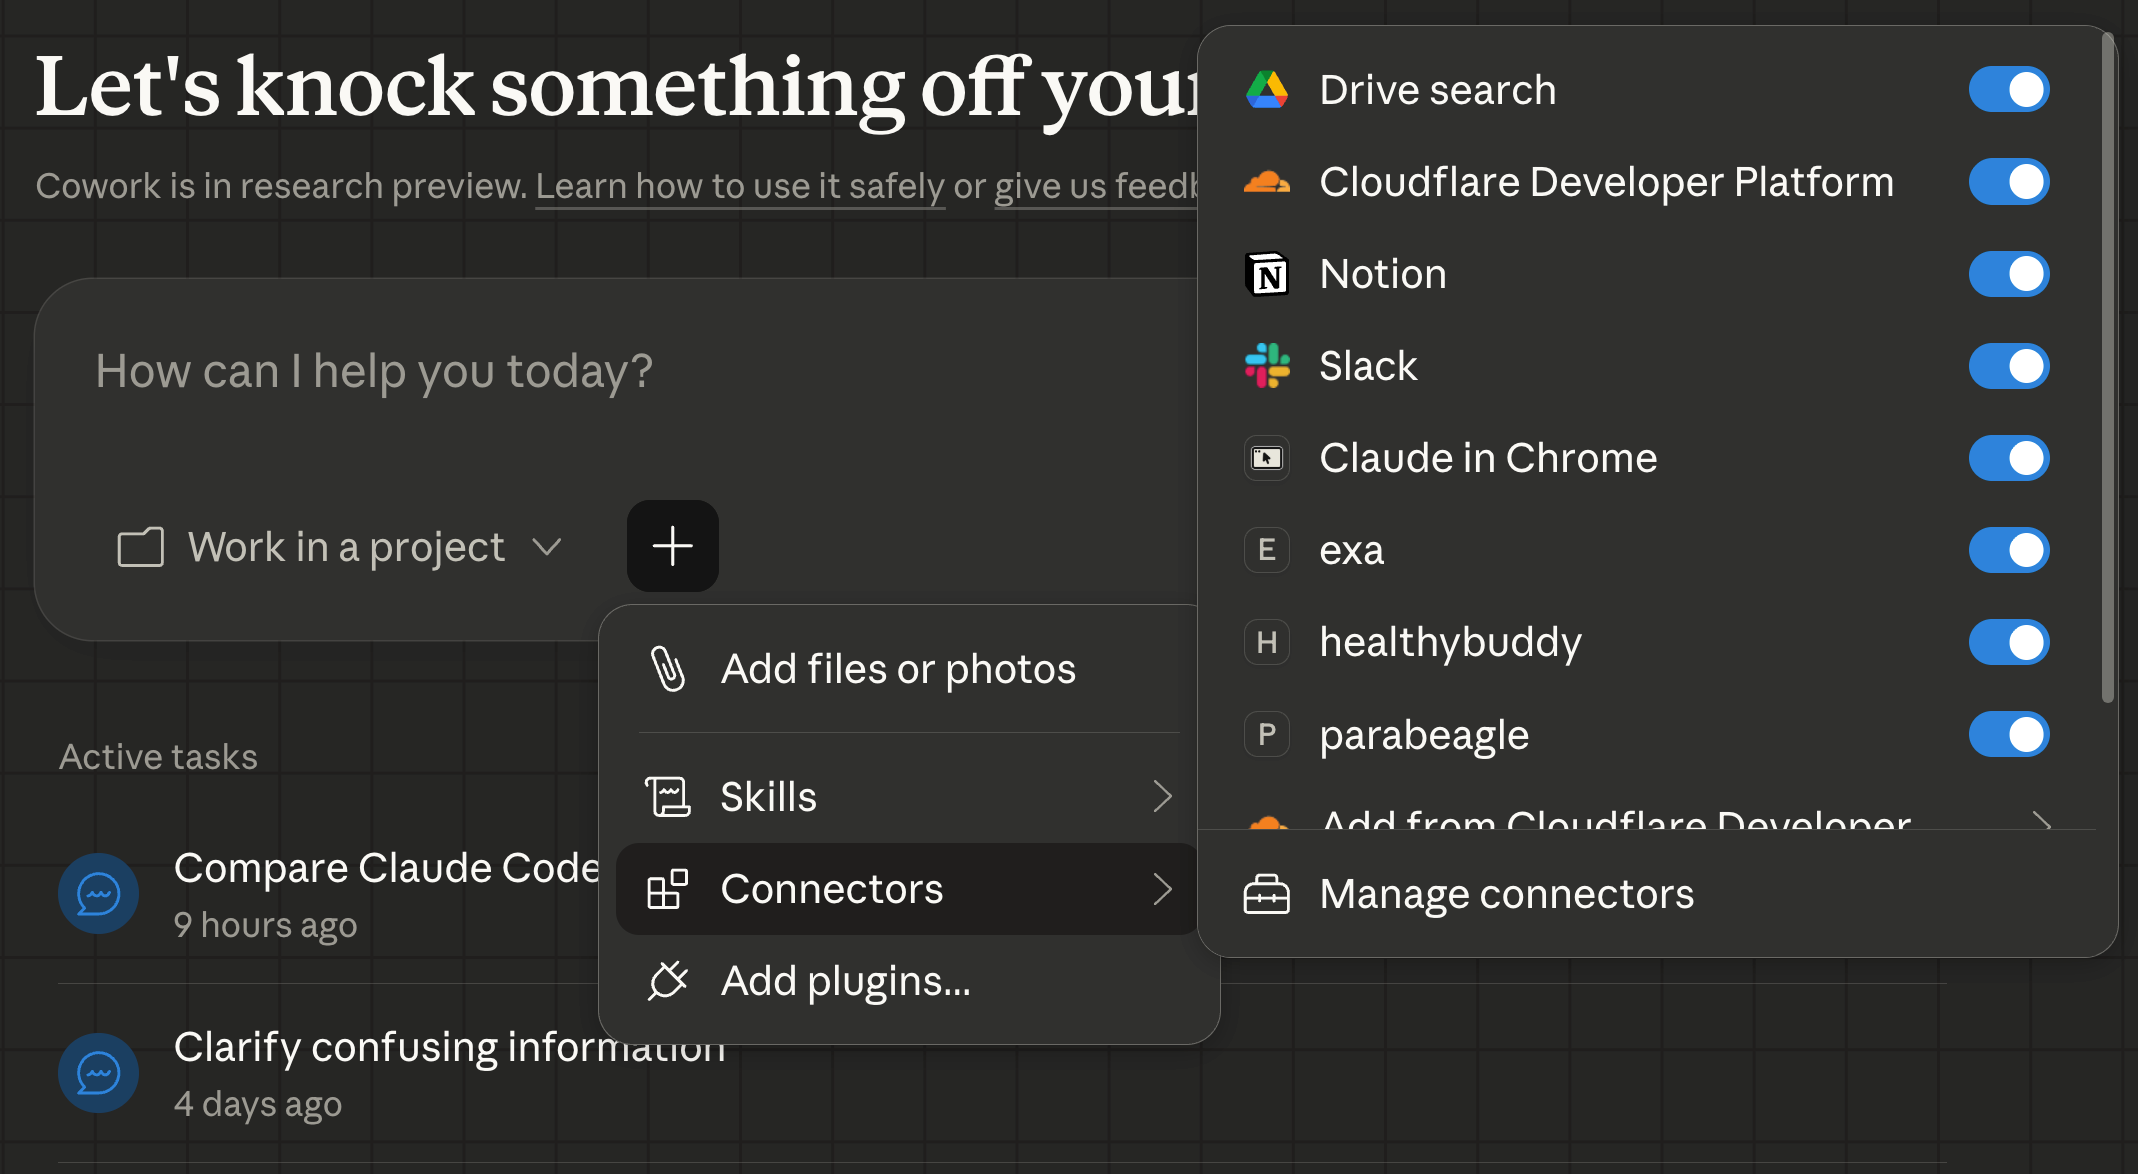The width and height of the screenshot is (2138, 1174).
Task: Open the Work in a project dropdown
Action: (340, 547)
